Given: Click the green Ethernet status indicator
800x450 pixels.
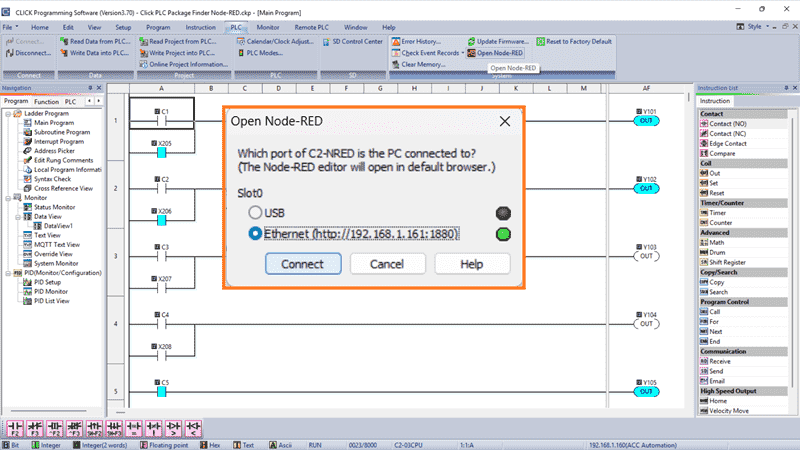Looking at the screenshot, I should click(x=502, y=235).
